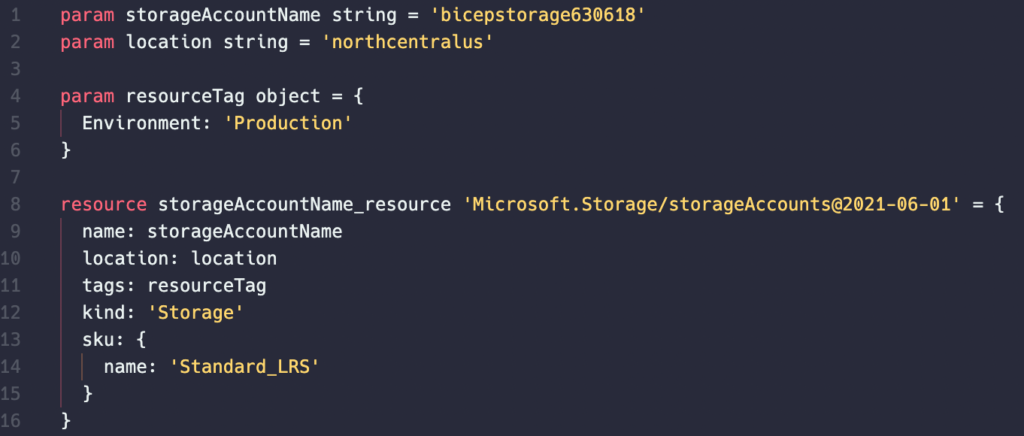Click the 'tags: resourceTag' property line
The height and width of the screenshot is (436, 1024).
[x=174, y=286]
